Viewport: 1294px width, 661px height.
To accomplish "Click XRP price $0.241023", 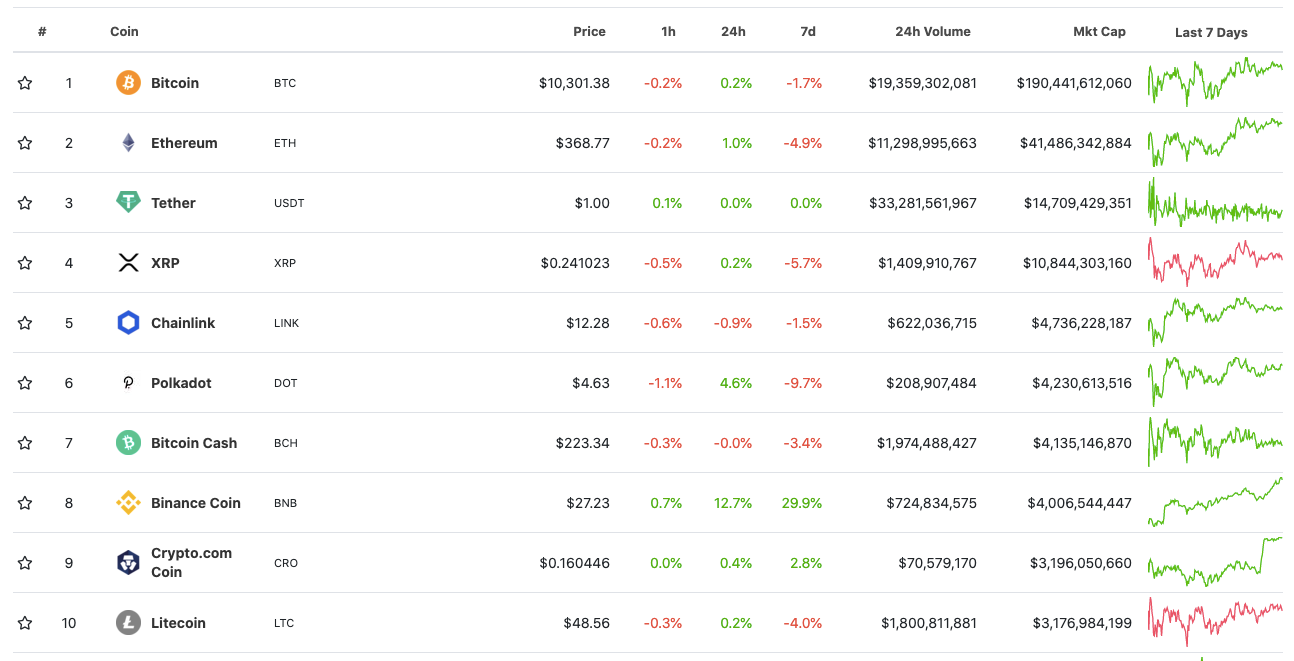I will pos(575,263).
